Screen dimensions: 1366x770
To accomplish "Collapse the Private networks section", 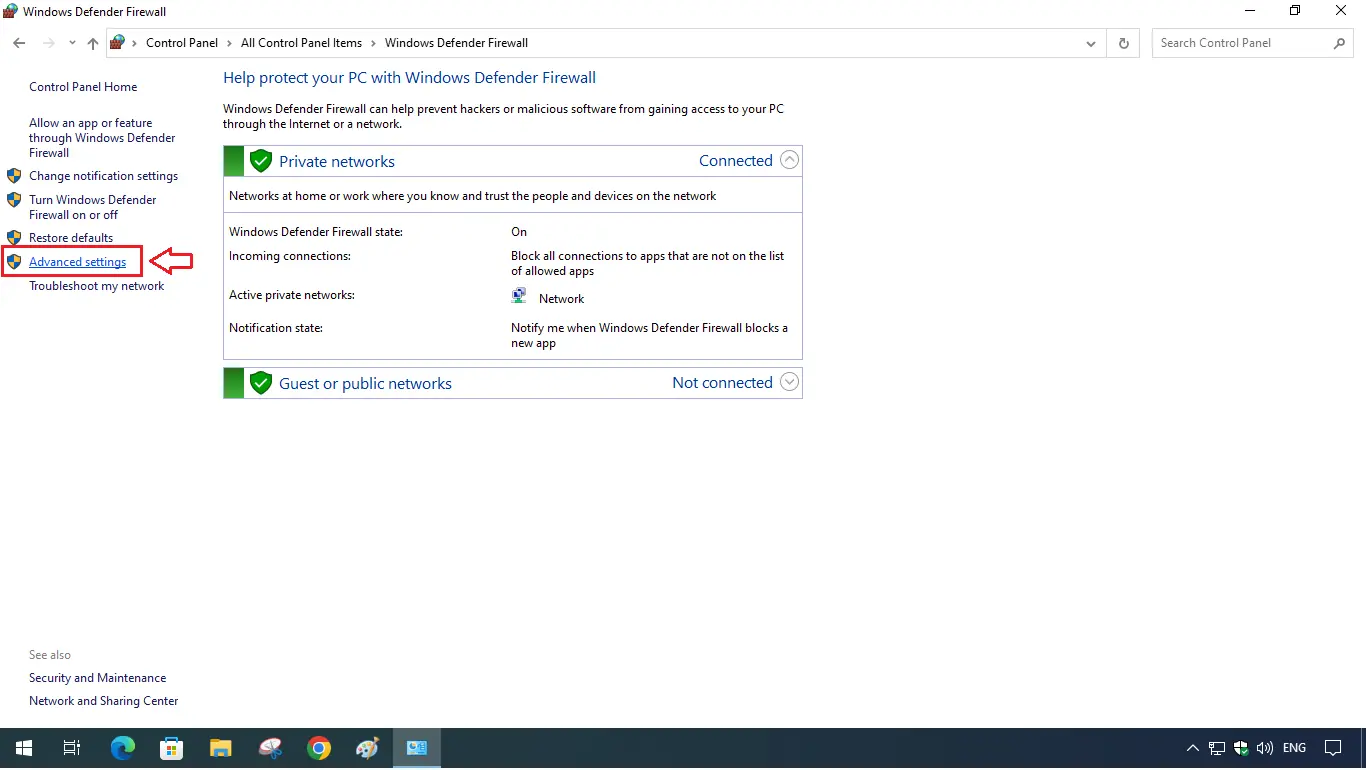I will pyautogui.click(x=789, y=160).
